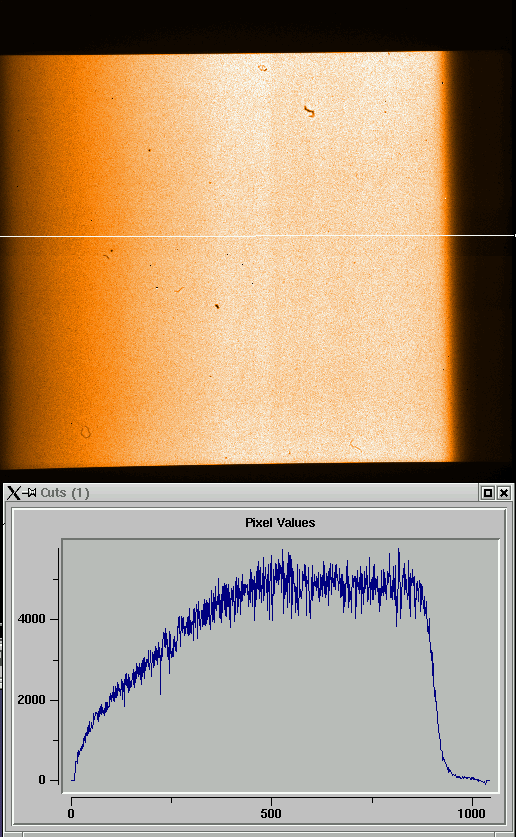Open the X window menu icon
The width and height of the screenshot is (516, 837).
tap(14, 493)
